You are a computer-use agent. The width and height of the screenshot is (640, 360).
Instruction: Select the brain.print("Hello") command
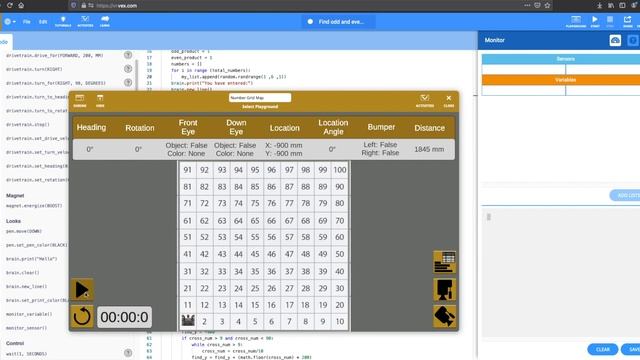(31, 259)
